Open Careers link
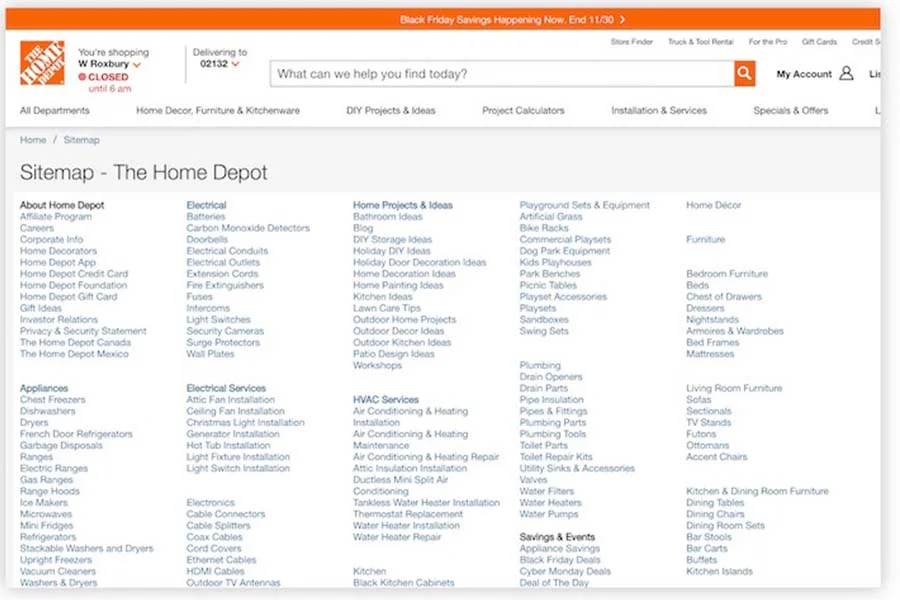The height and width of the screenshot is (600, 900). pos(37,228)
